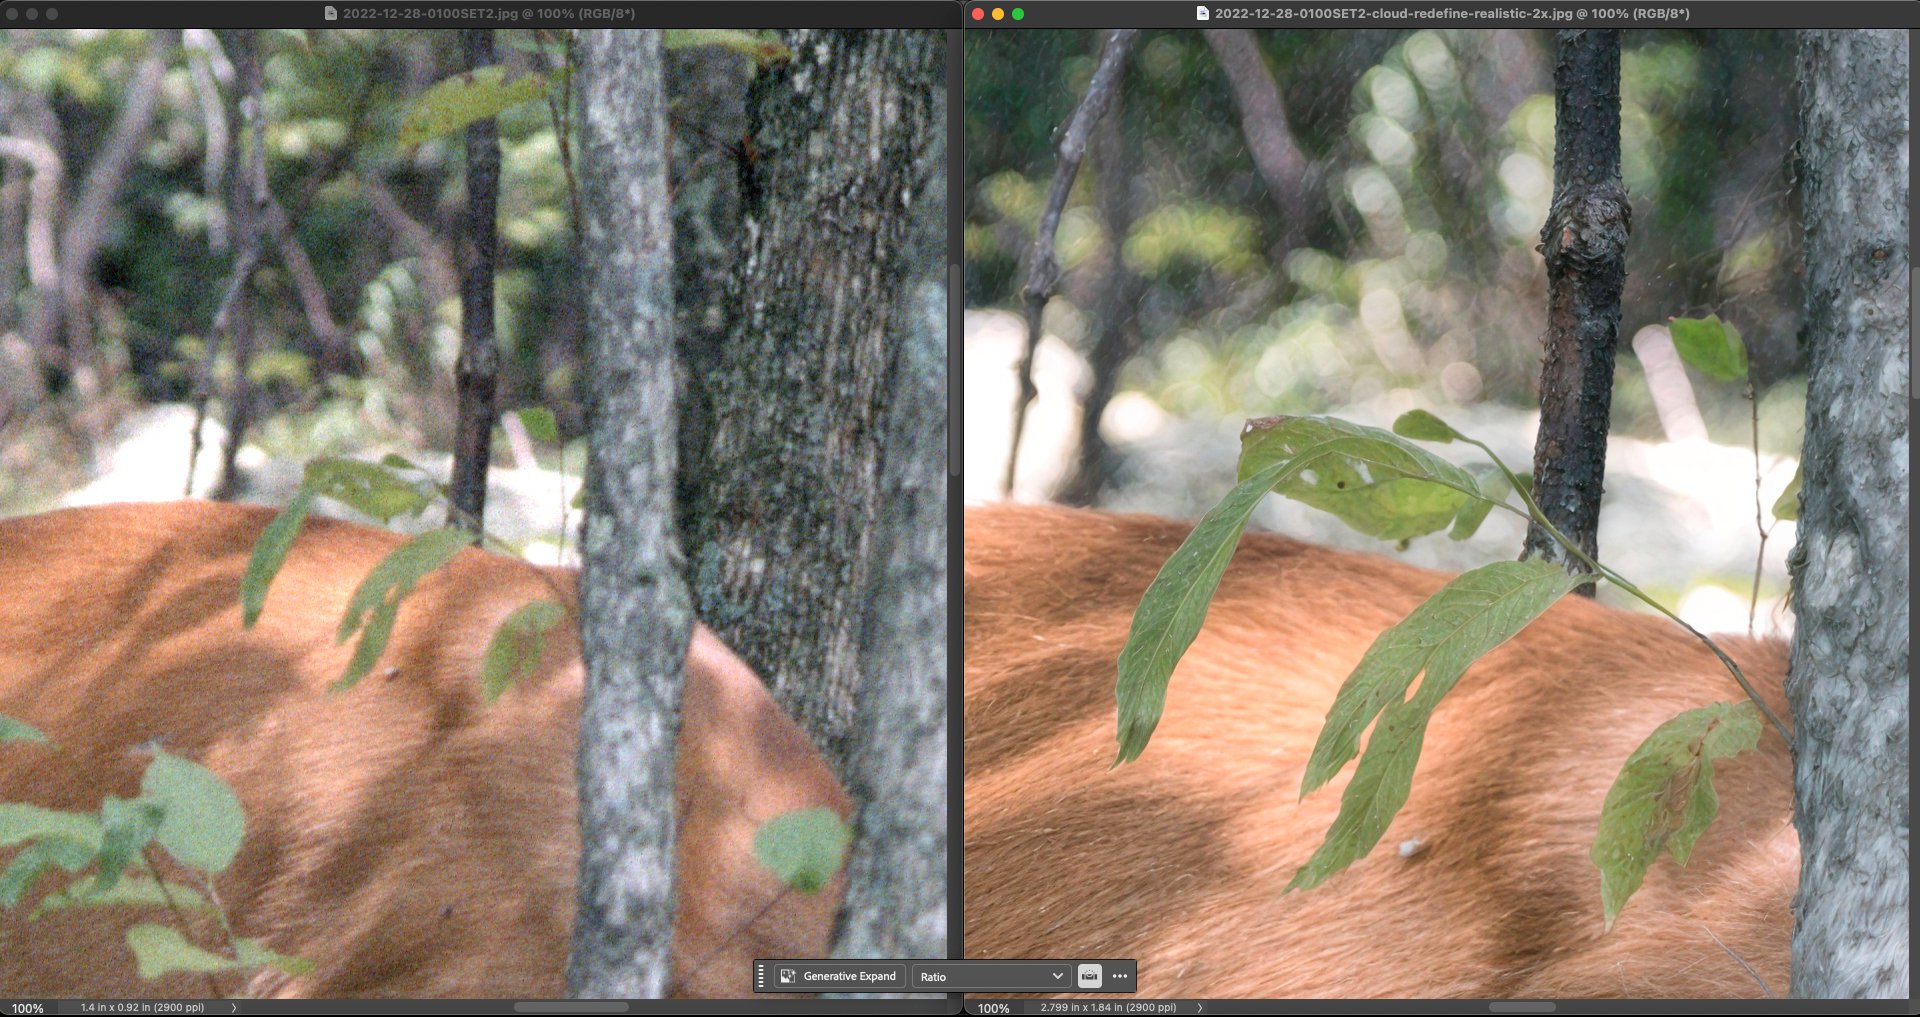Screen dimensions: 1920x1017
Task: Click the 1.4 in x 0.92 in status info
Action: point(142,1008)
